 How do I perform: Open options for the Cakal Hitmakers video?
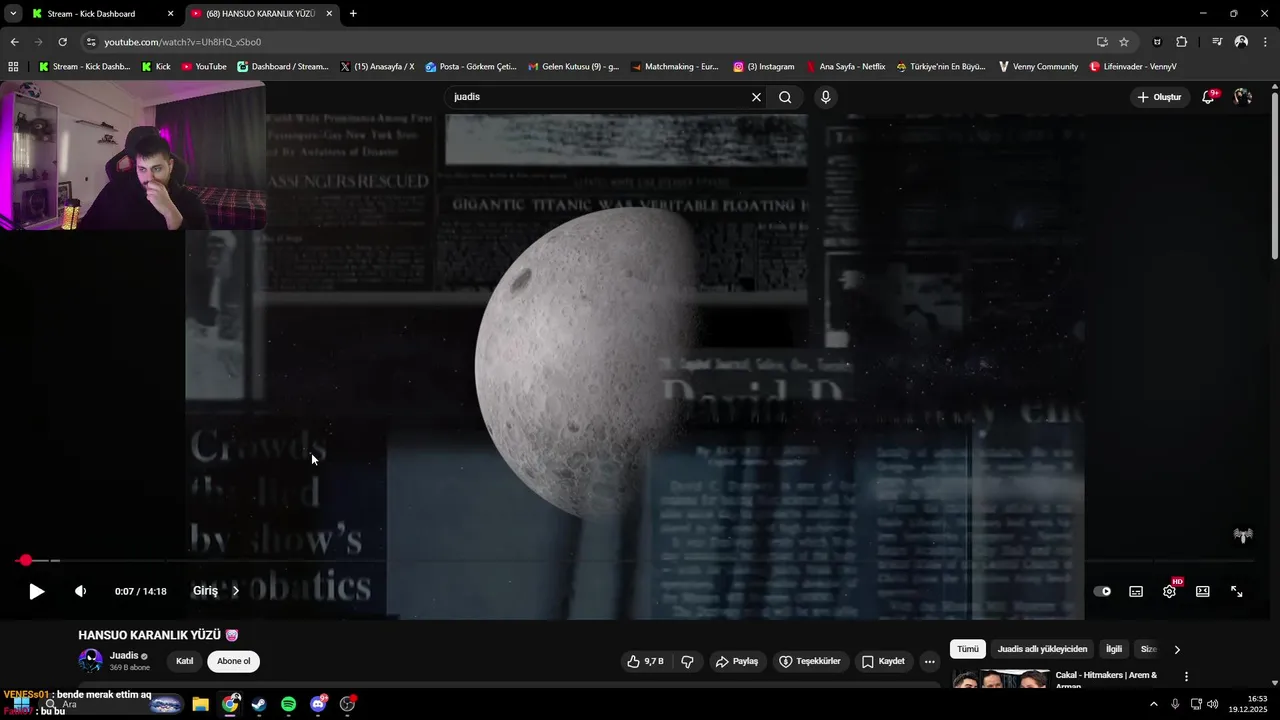pyautogui.click(x=1187, y=677)
